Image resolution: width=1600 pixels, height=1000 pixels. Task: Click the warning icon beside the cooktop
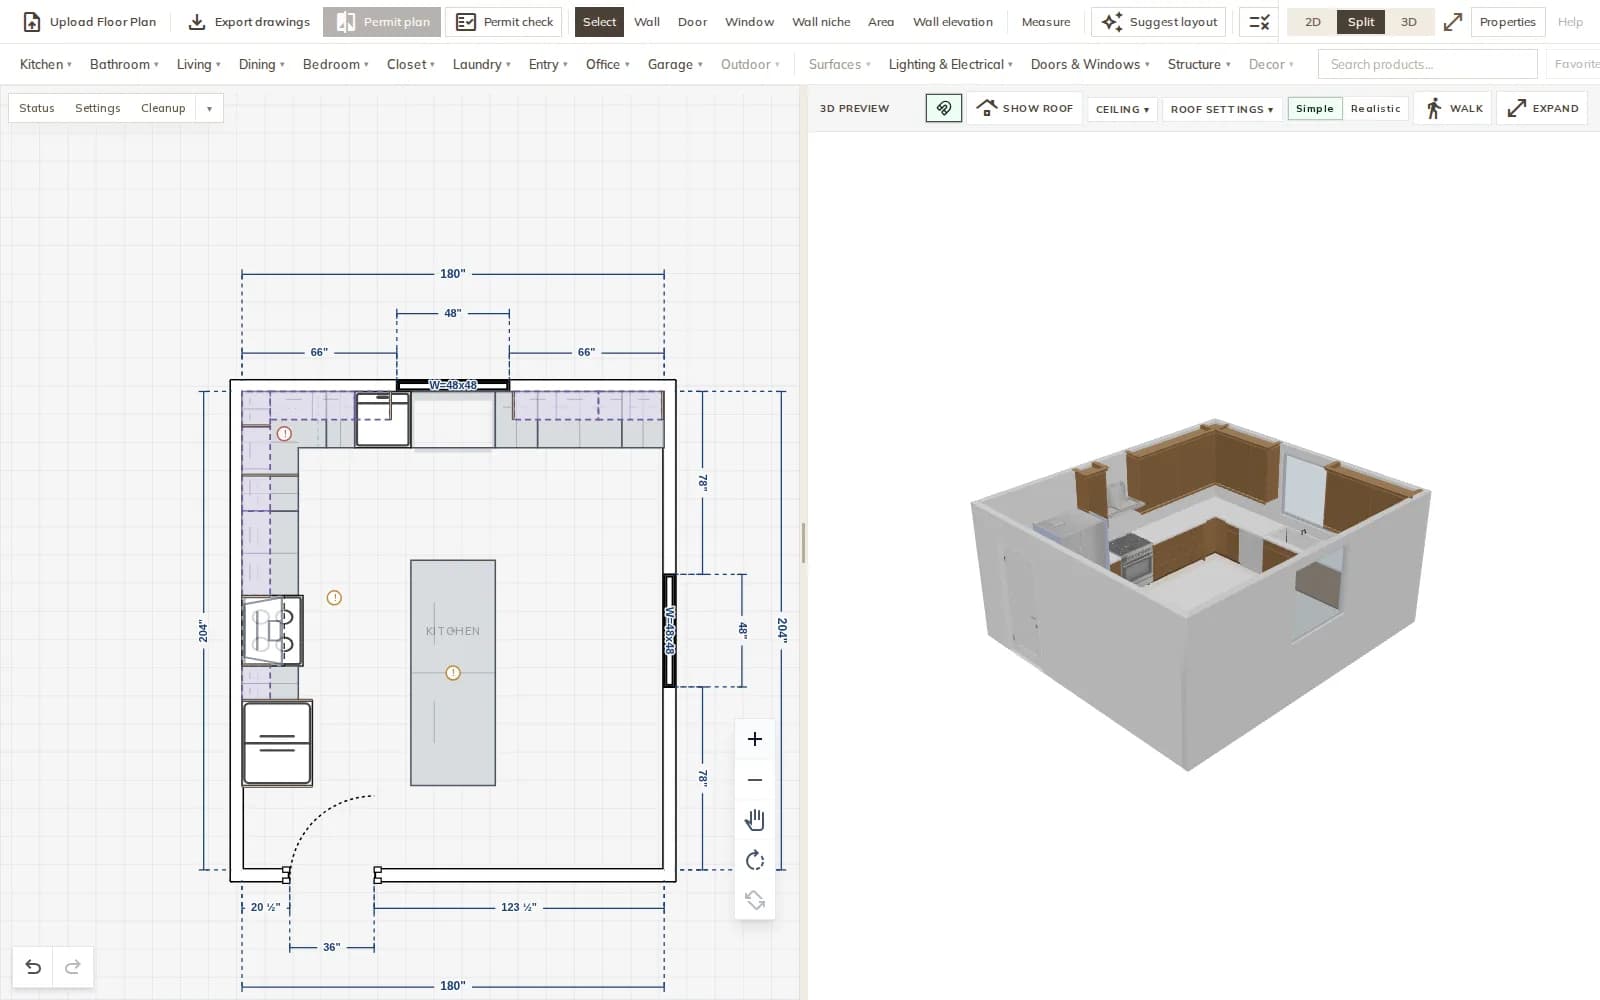coord(334,598)
